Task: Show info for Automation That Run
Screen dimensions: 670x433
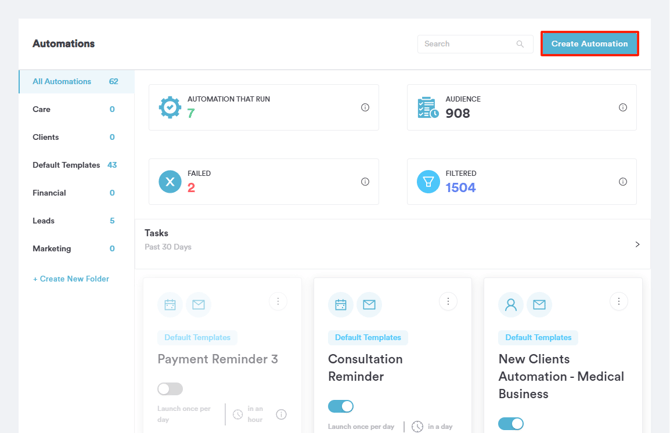Action: (x=365, y=107)
